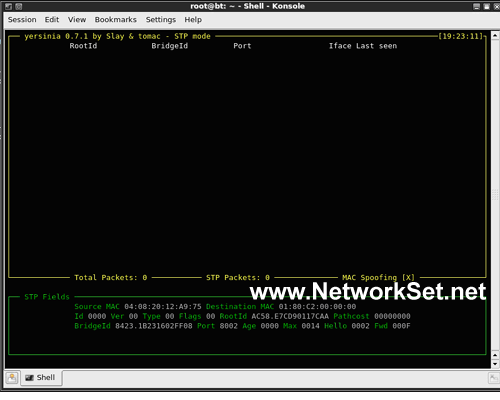Click the Age value 0000

270,326
